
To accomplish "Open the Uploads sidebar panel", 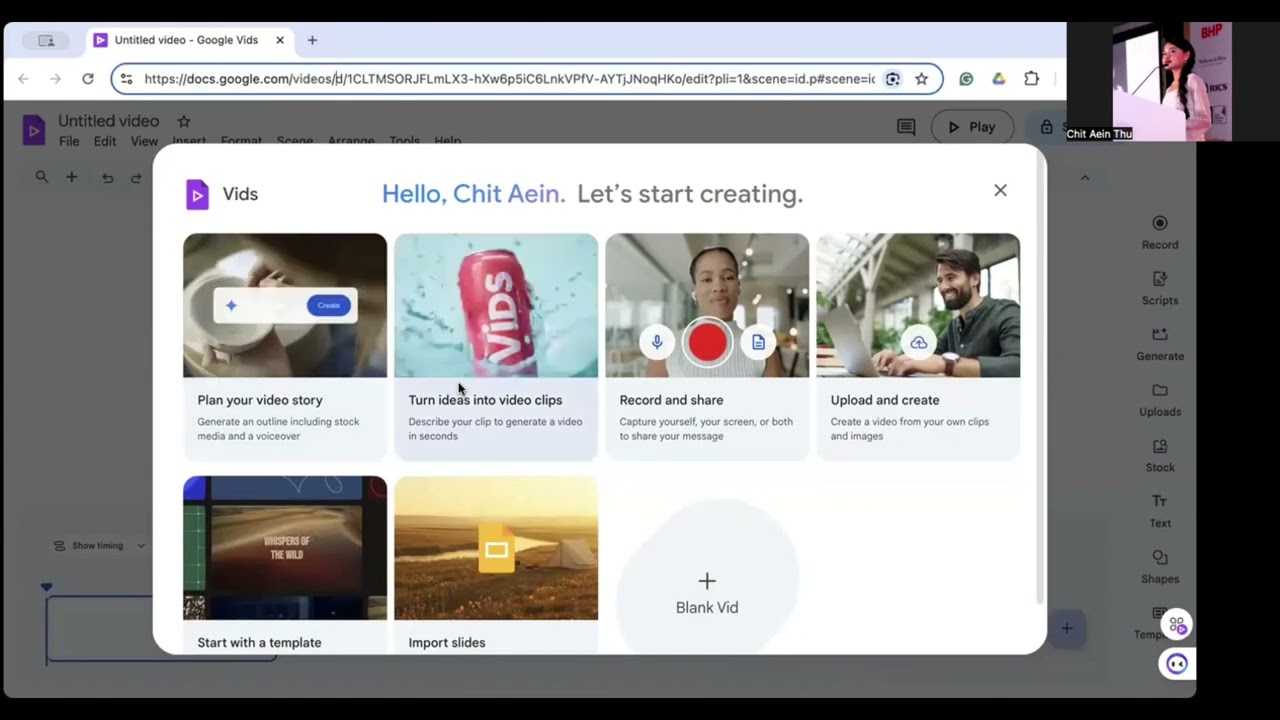I will 1160,400.
